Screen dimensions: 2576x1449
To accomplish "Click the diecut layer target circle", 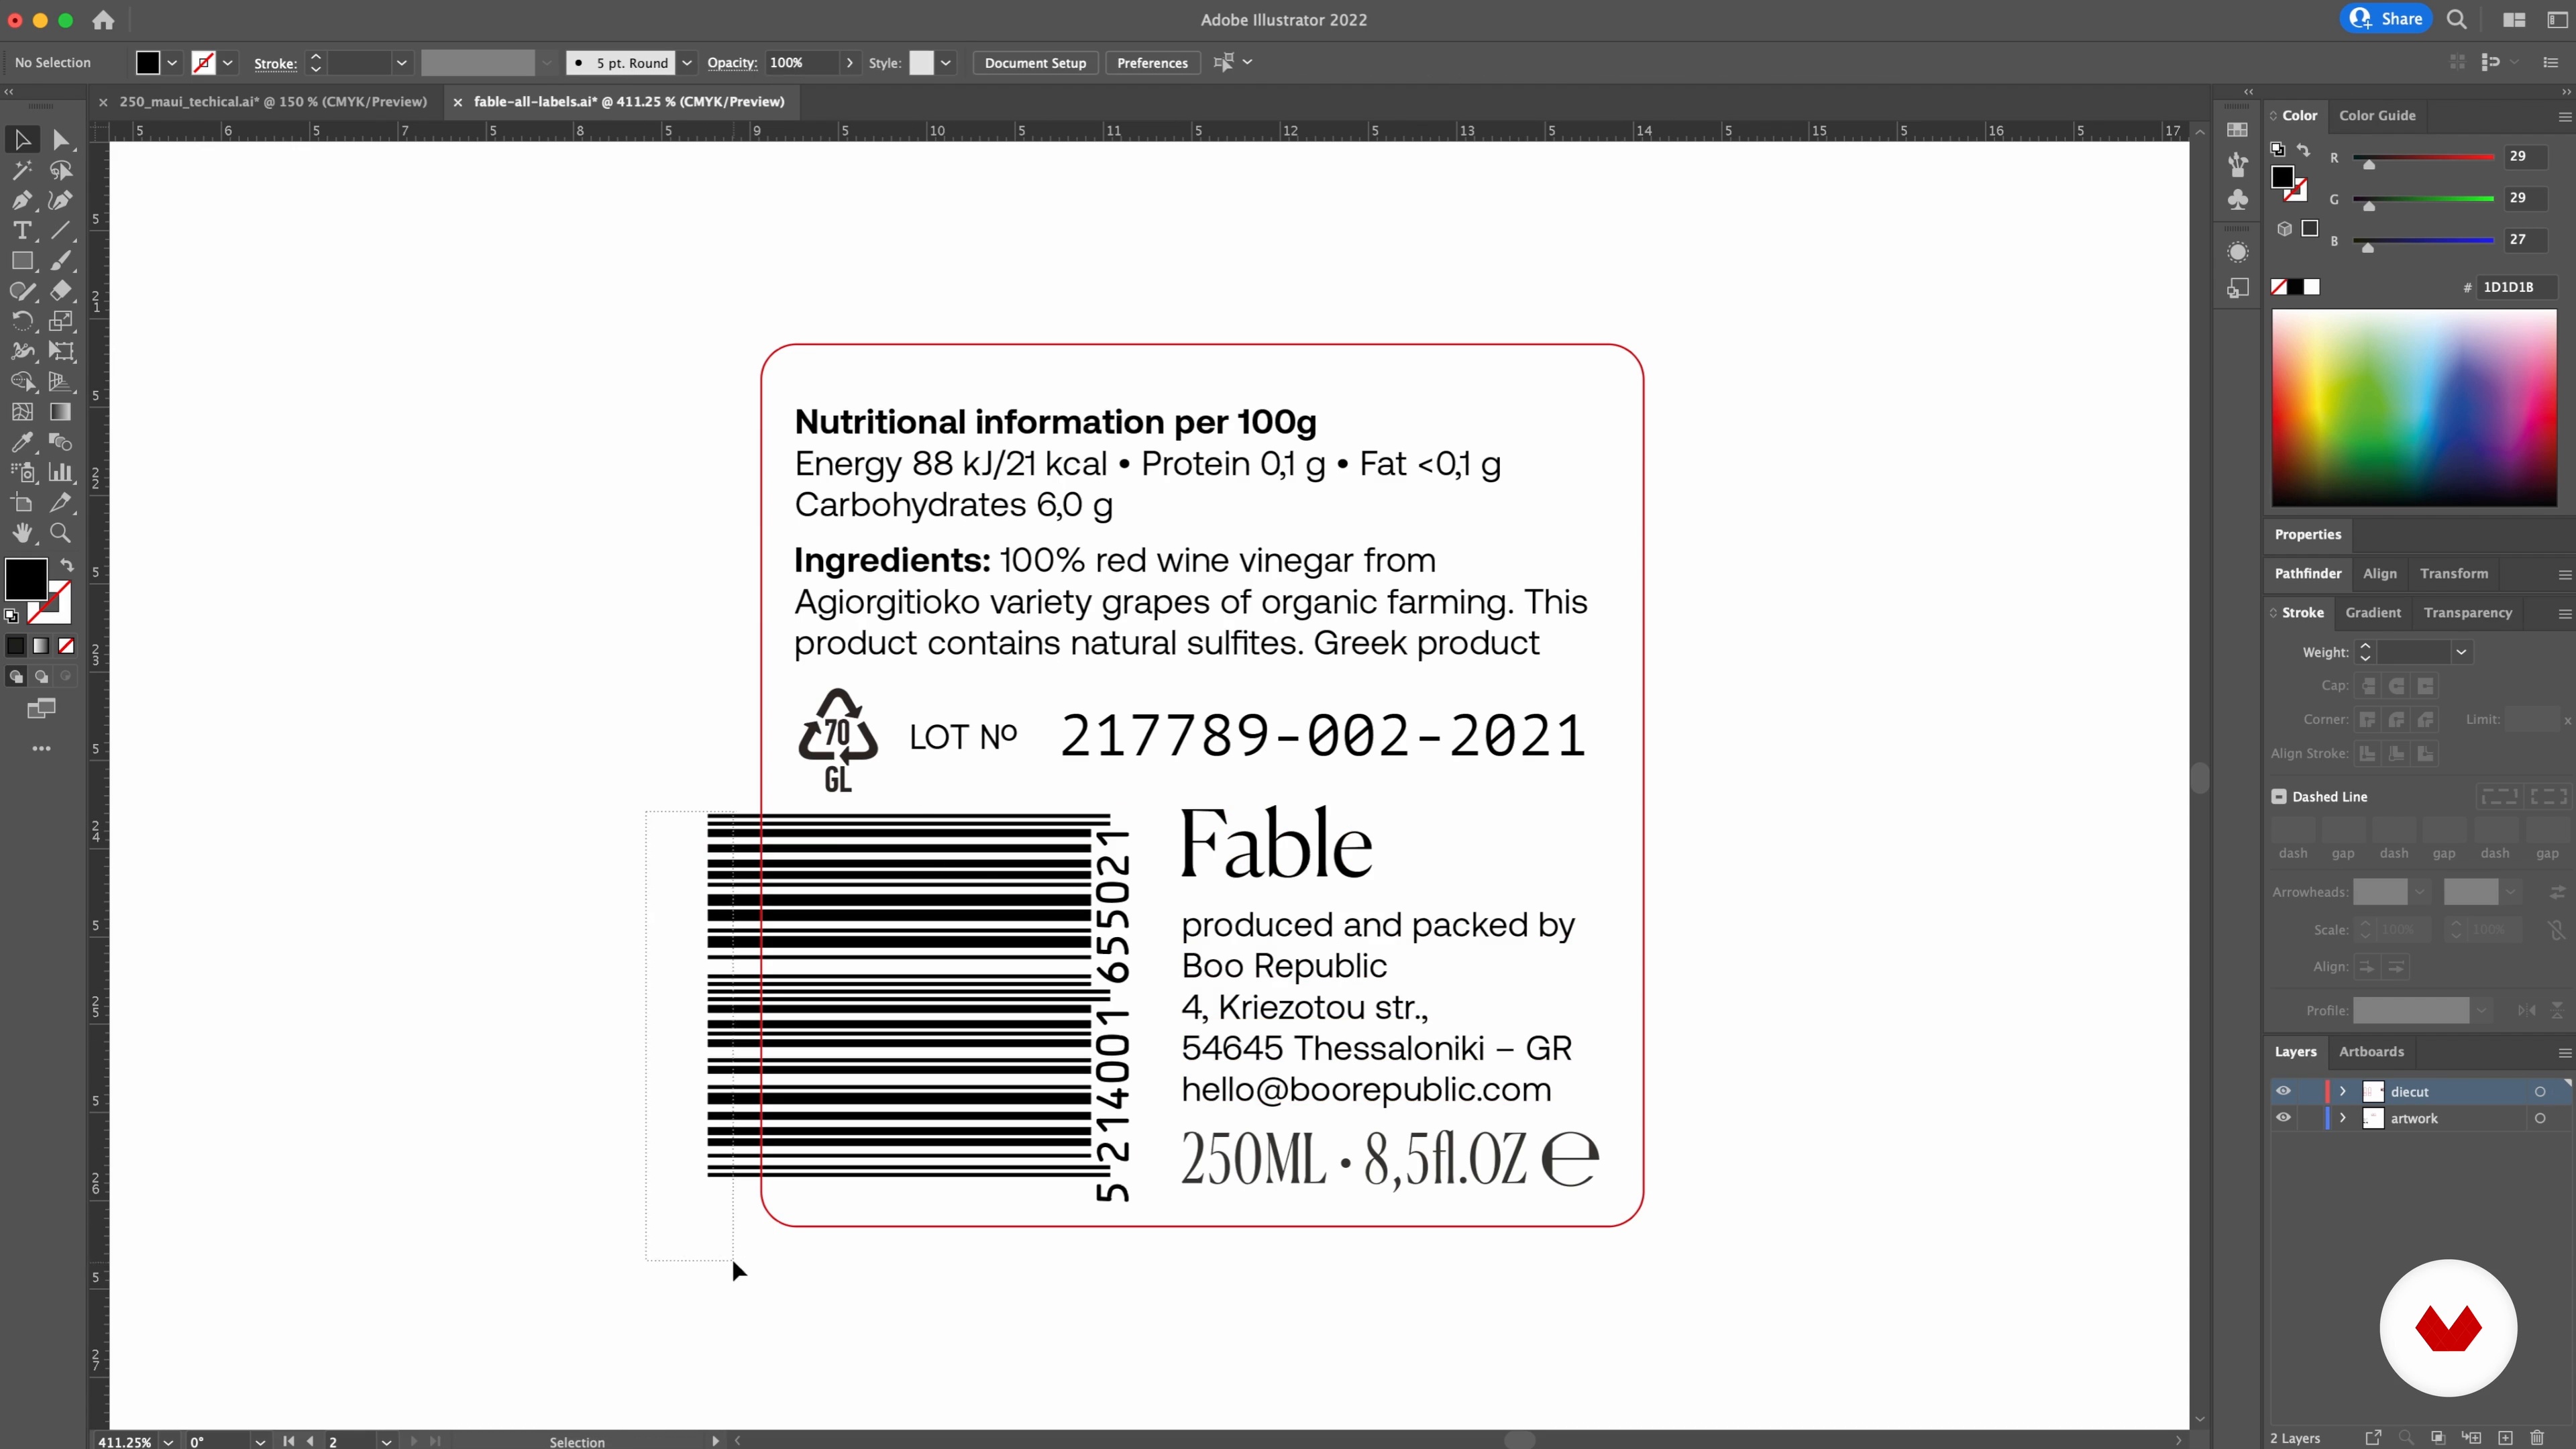I will [2540, 1091].
